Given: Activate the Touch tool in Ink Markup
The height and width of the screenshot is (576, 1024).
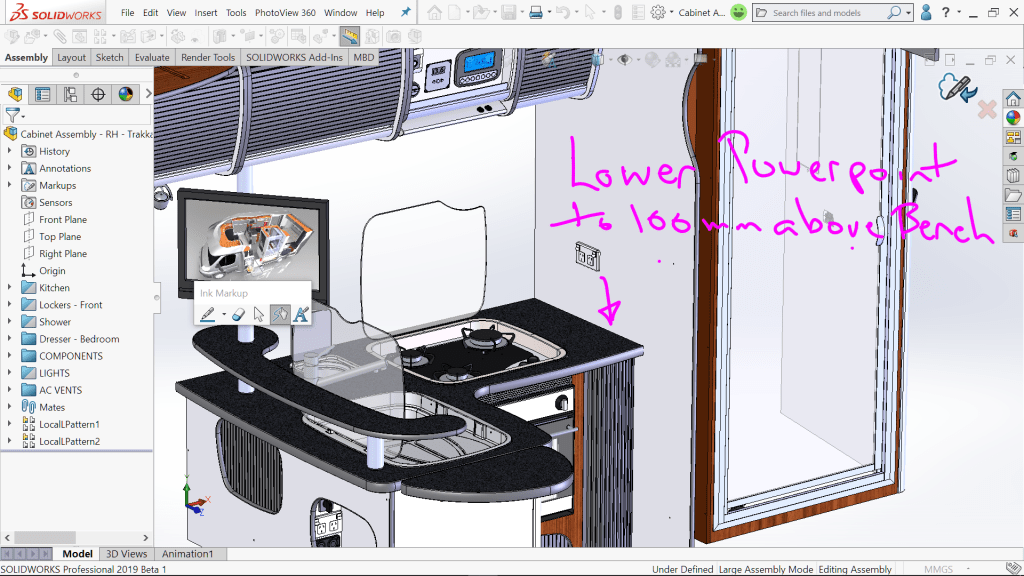Looking at the screenshot, I should tap(280, 314).
